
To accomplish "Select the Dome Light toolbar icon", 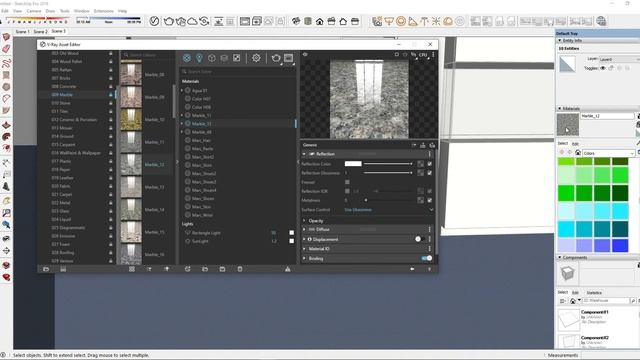I will [x=448, y=21].
